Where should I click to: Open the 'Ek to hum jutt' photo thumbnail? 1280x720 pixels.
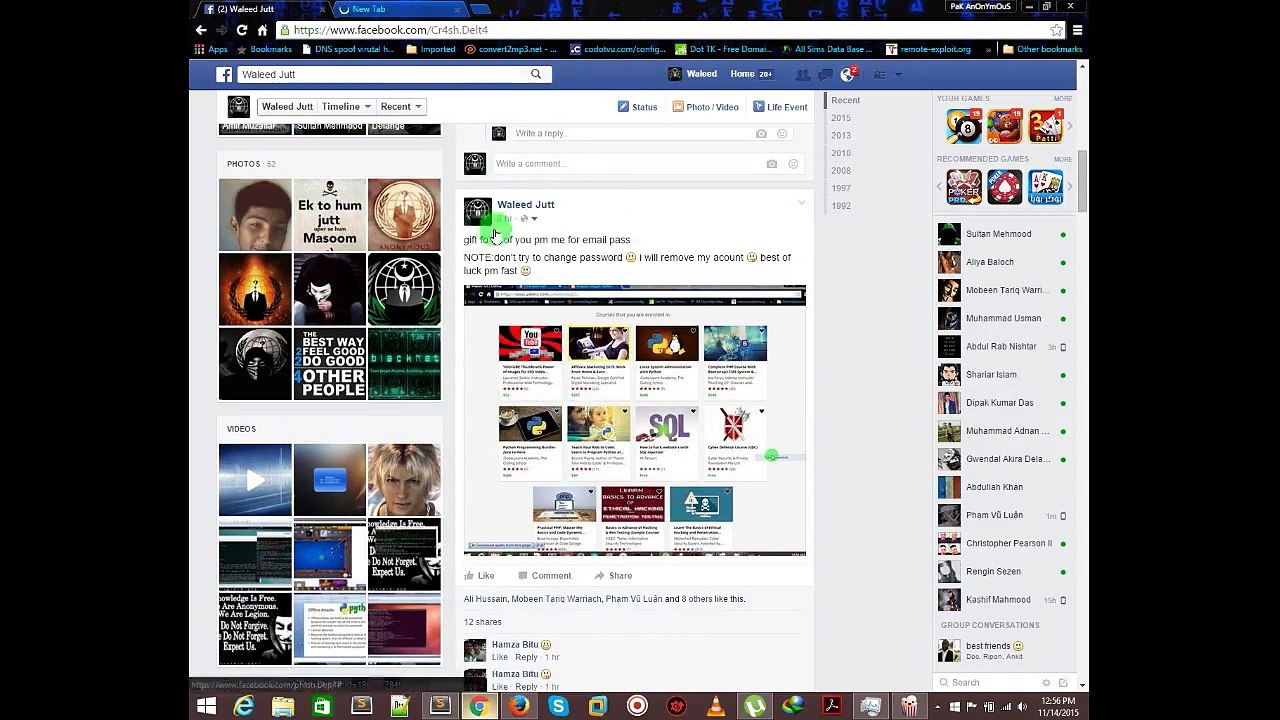click(330, 215)
